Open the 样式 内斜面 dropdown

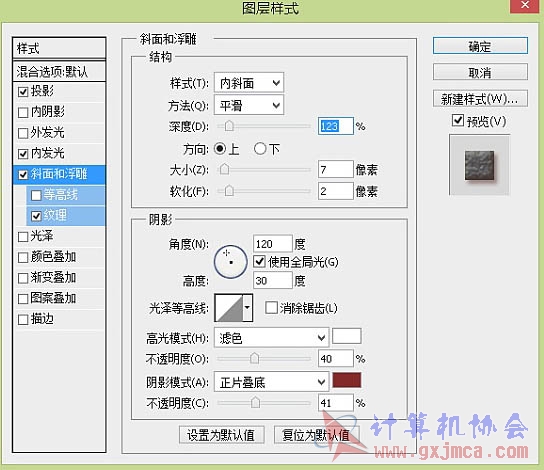click(249, 83)
